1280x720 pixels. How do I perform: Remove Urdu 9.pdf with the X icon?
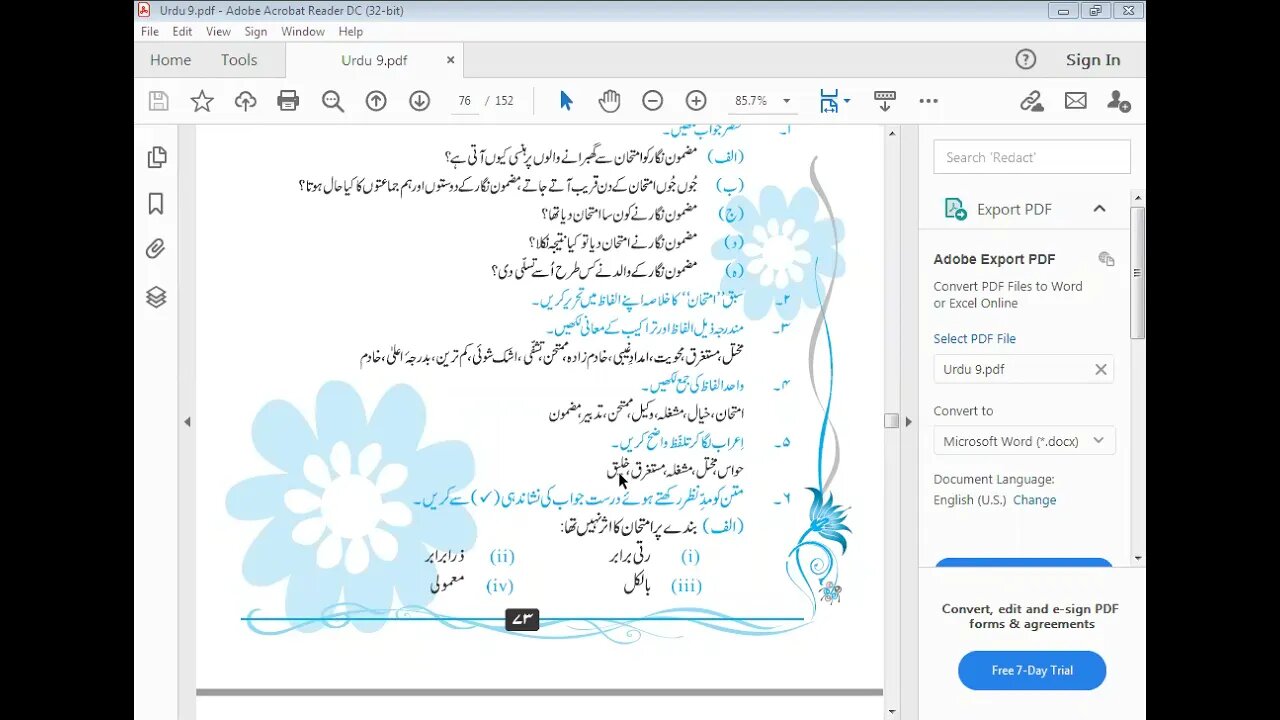coord(1101,369)
